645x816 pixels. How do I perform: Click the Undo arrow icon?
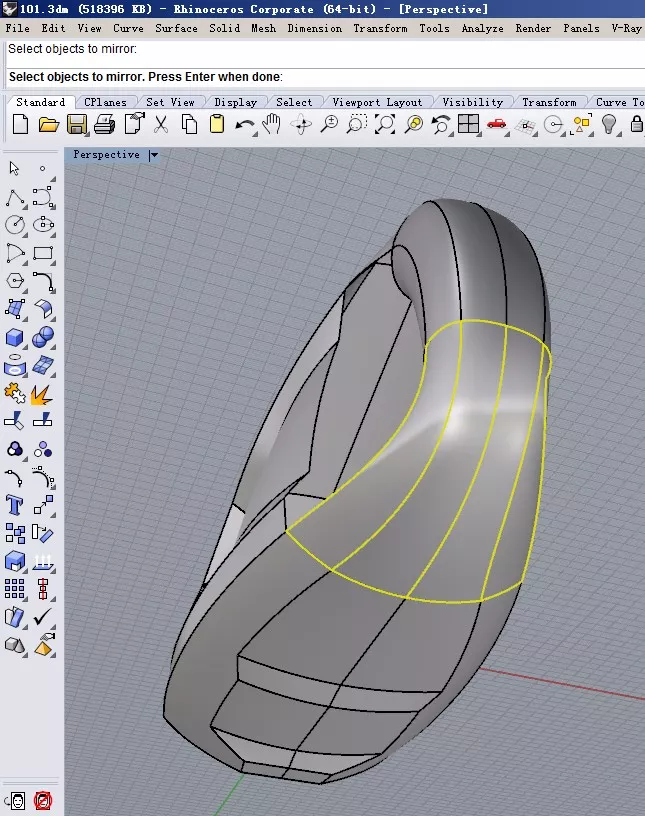(244, 125)
